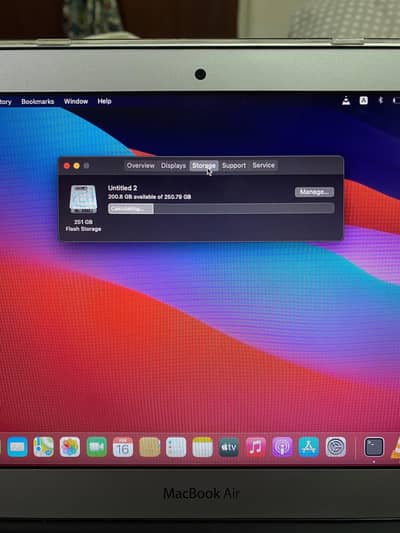Open the input source 'A' menu icon
Screen dimensions: 400x533
click(x=364, y=101)
